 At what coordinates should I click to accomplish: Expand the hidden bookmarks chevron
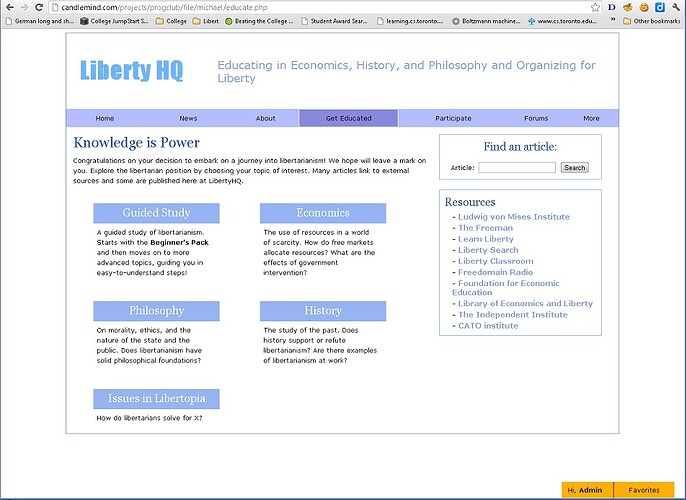tap(613, 20)
